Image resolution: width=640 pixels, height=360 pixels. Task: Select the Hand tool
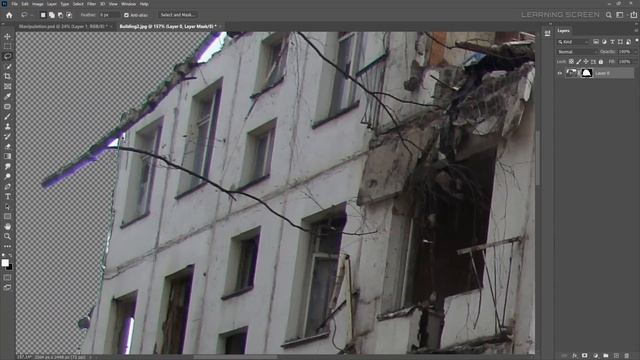tap(7, 226)
